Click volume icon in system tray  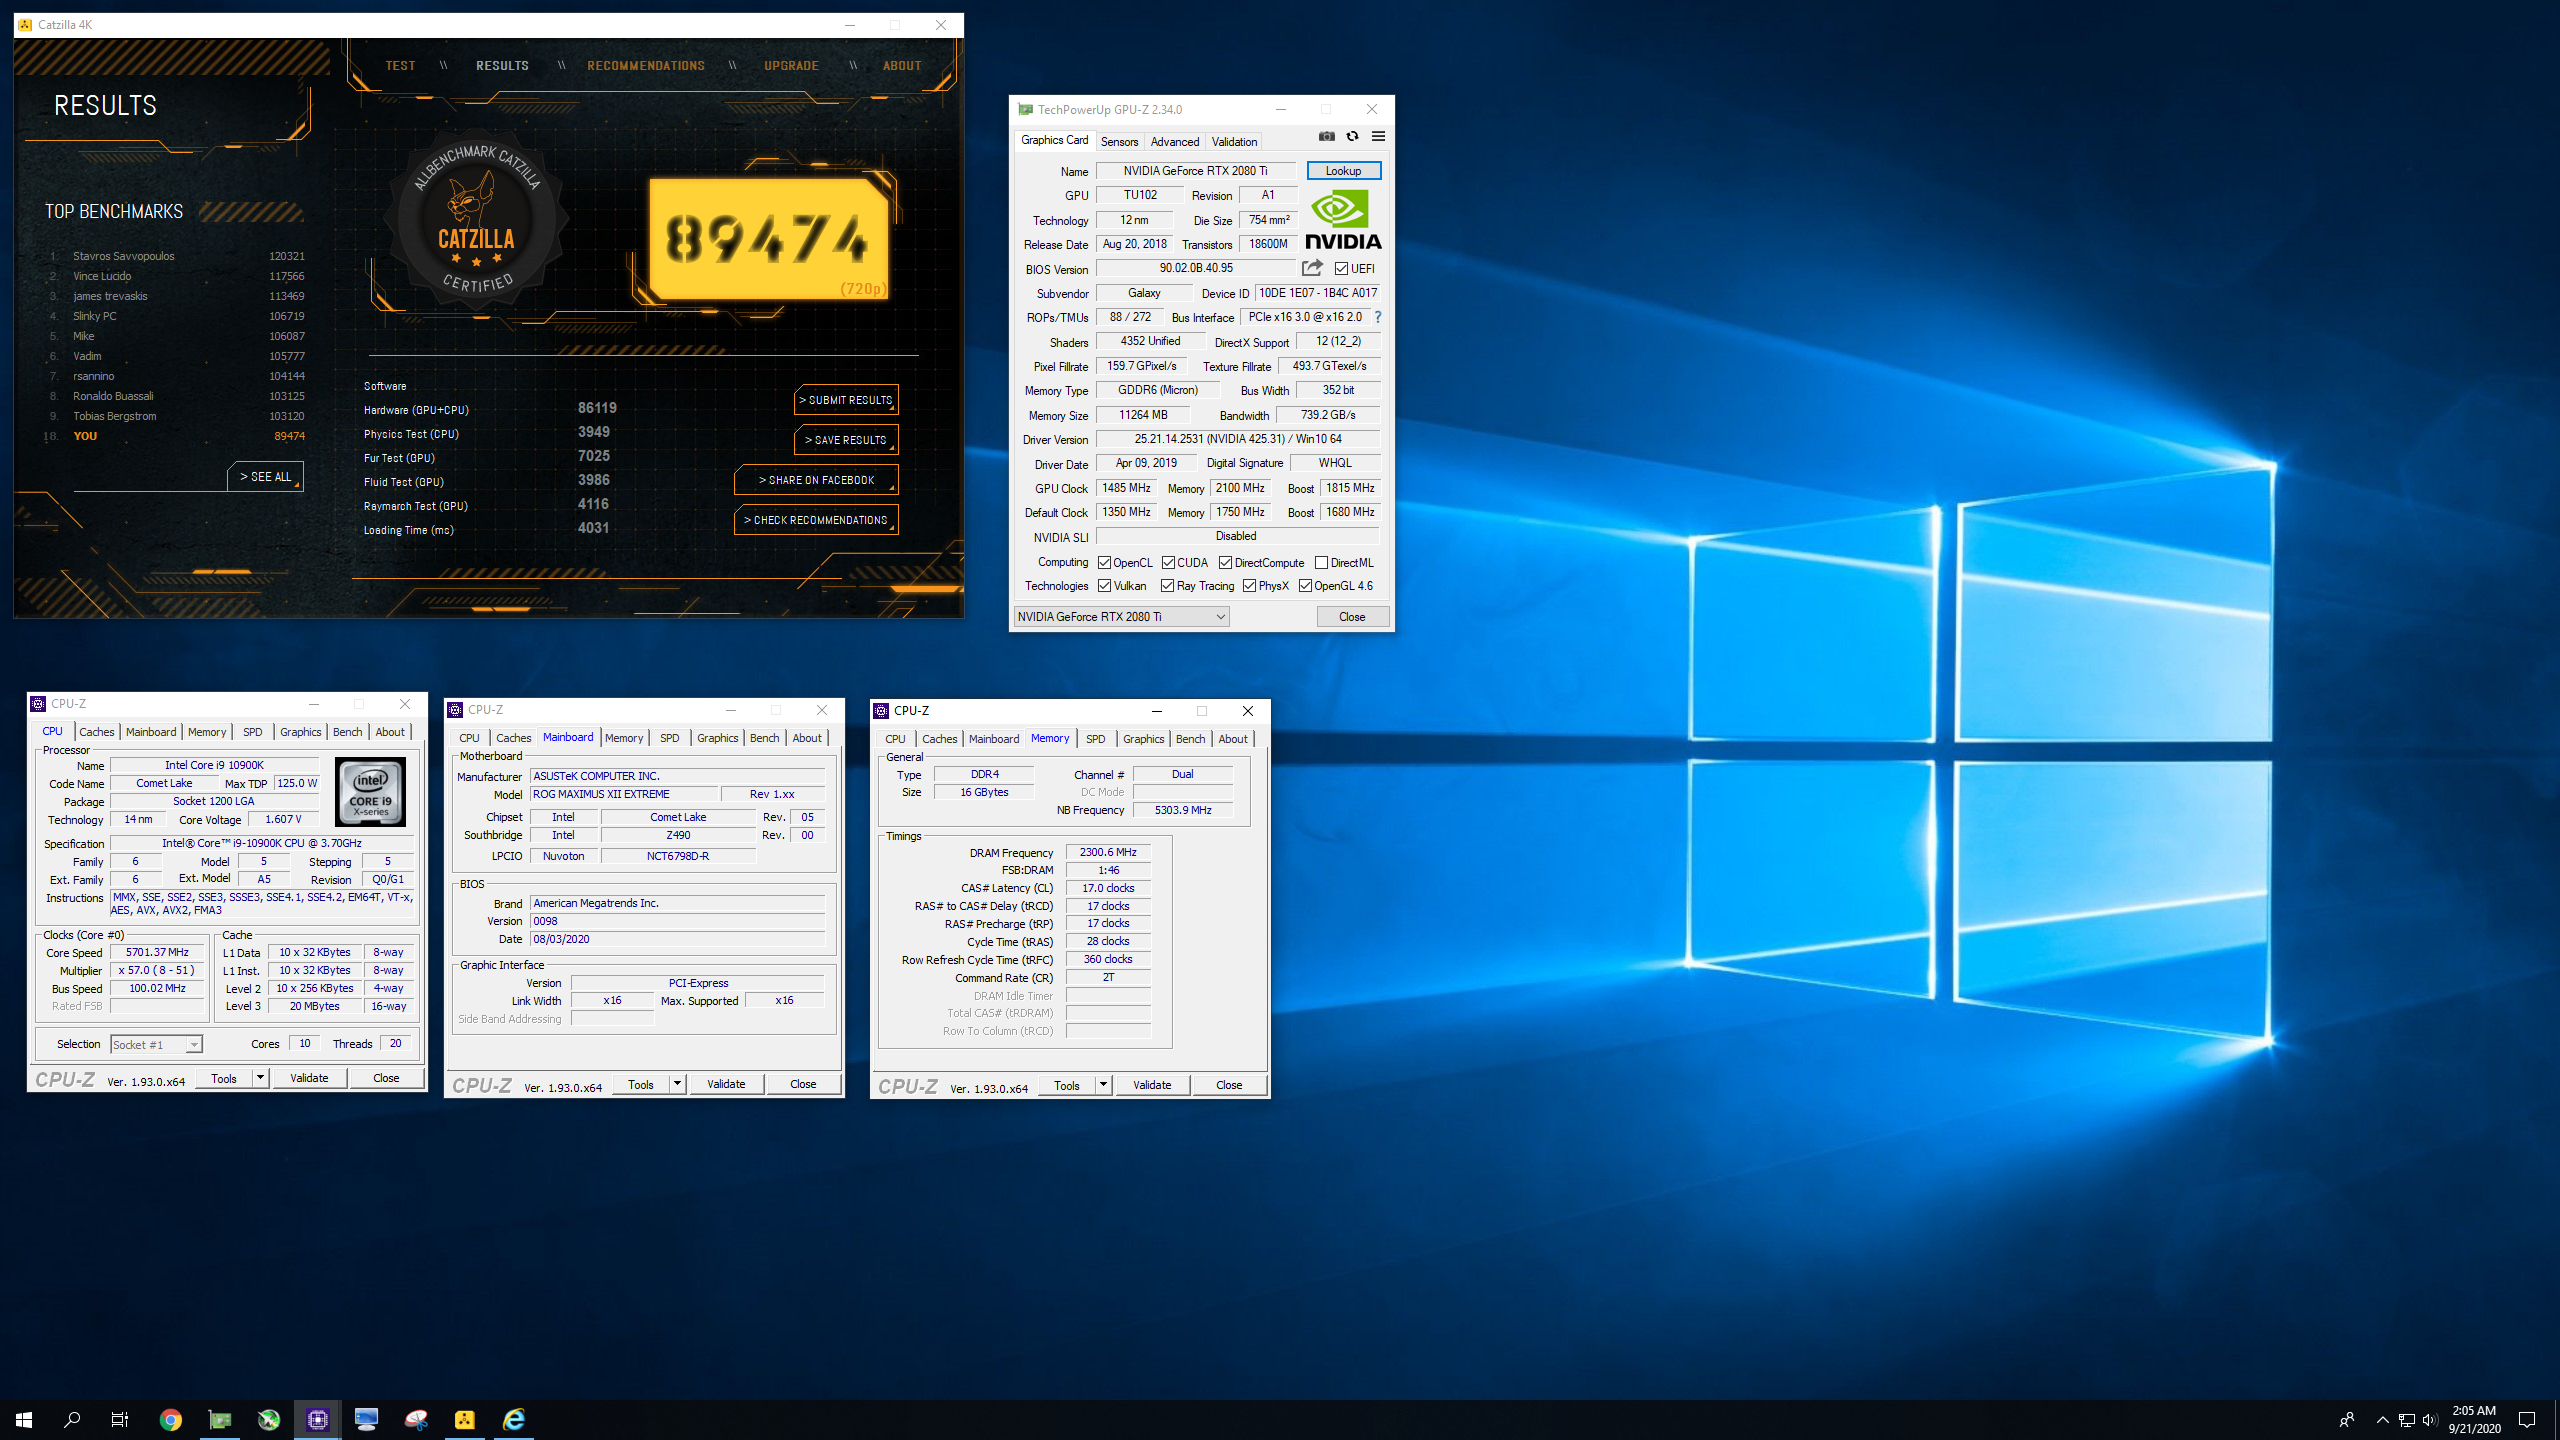[x=2430, y=1419]
